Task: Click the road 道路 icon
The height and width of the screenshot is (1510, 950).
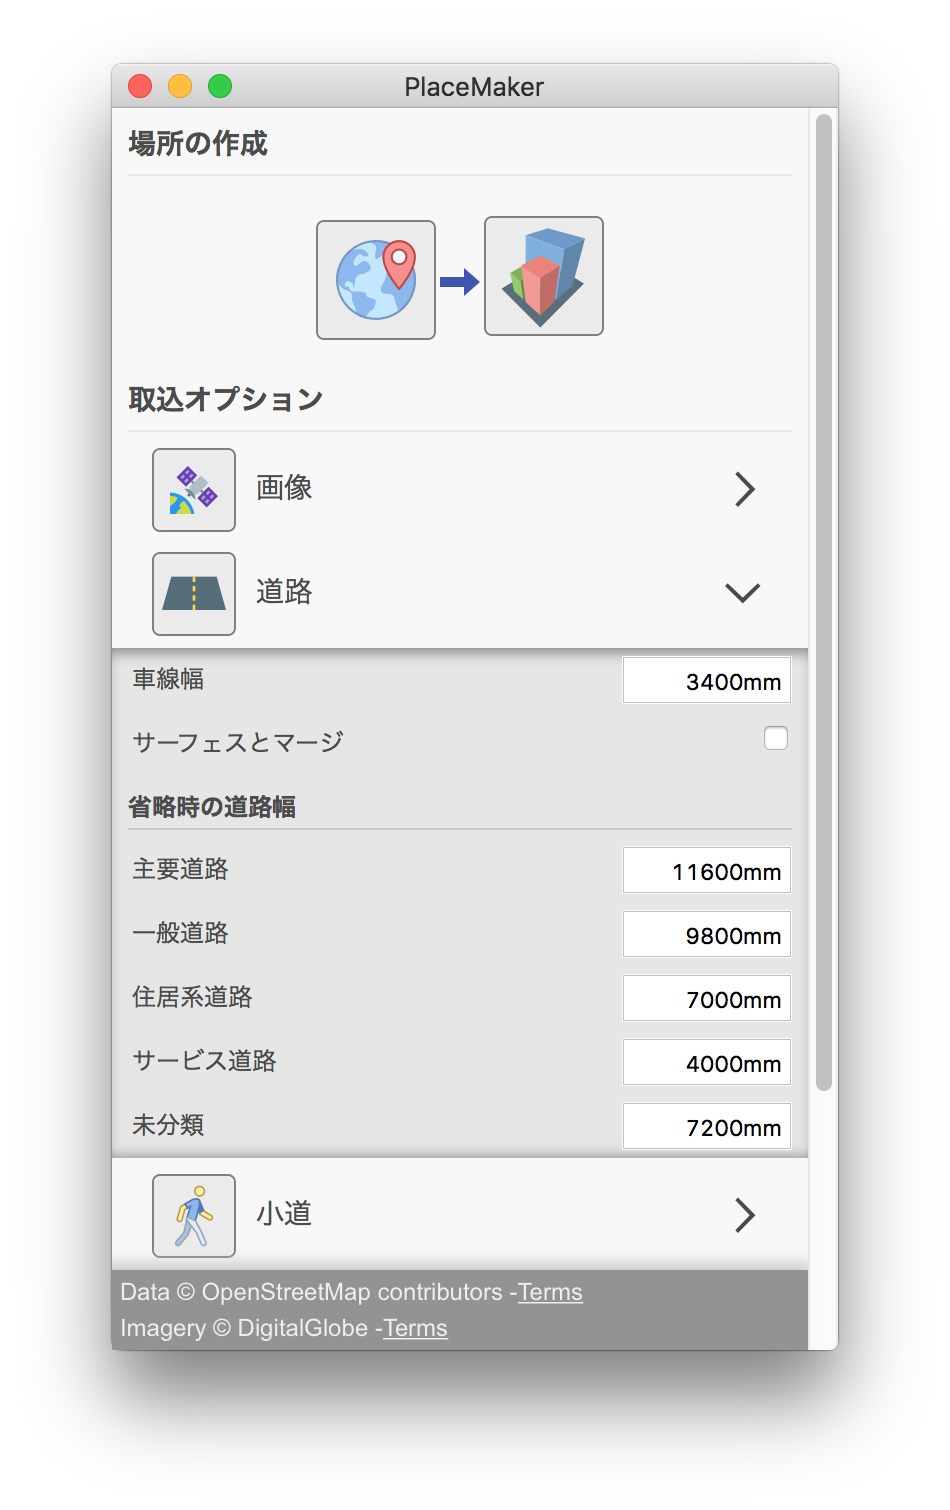Action: (194, 594)
